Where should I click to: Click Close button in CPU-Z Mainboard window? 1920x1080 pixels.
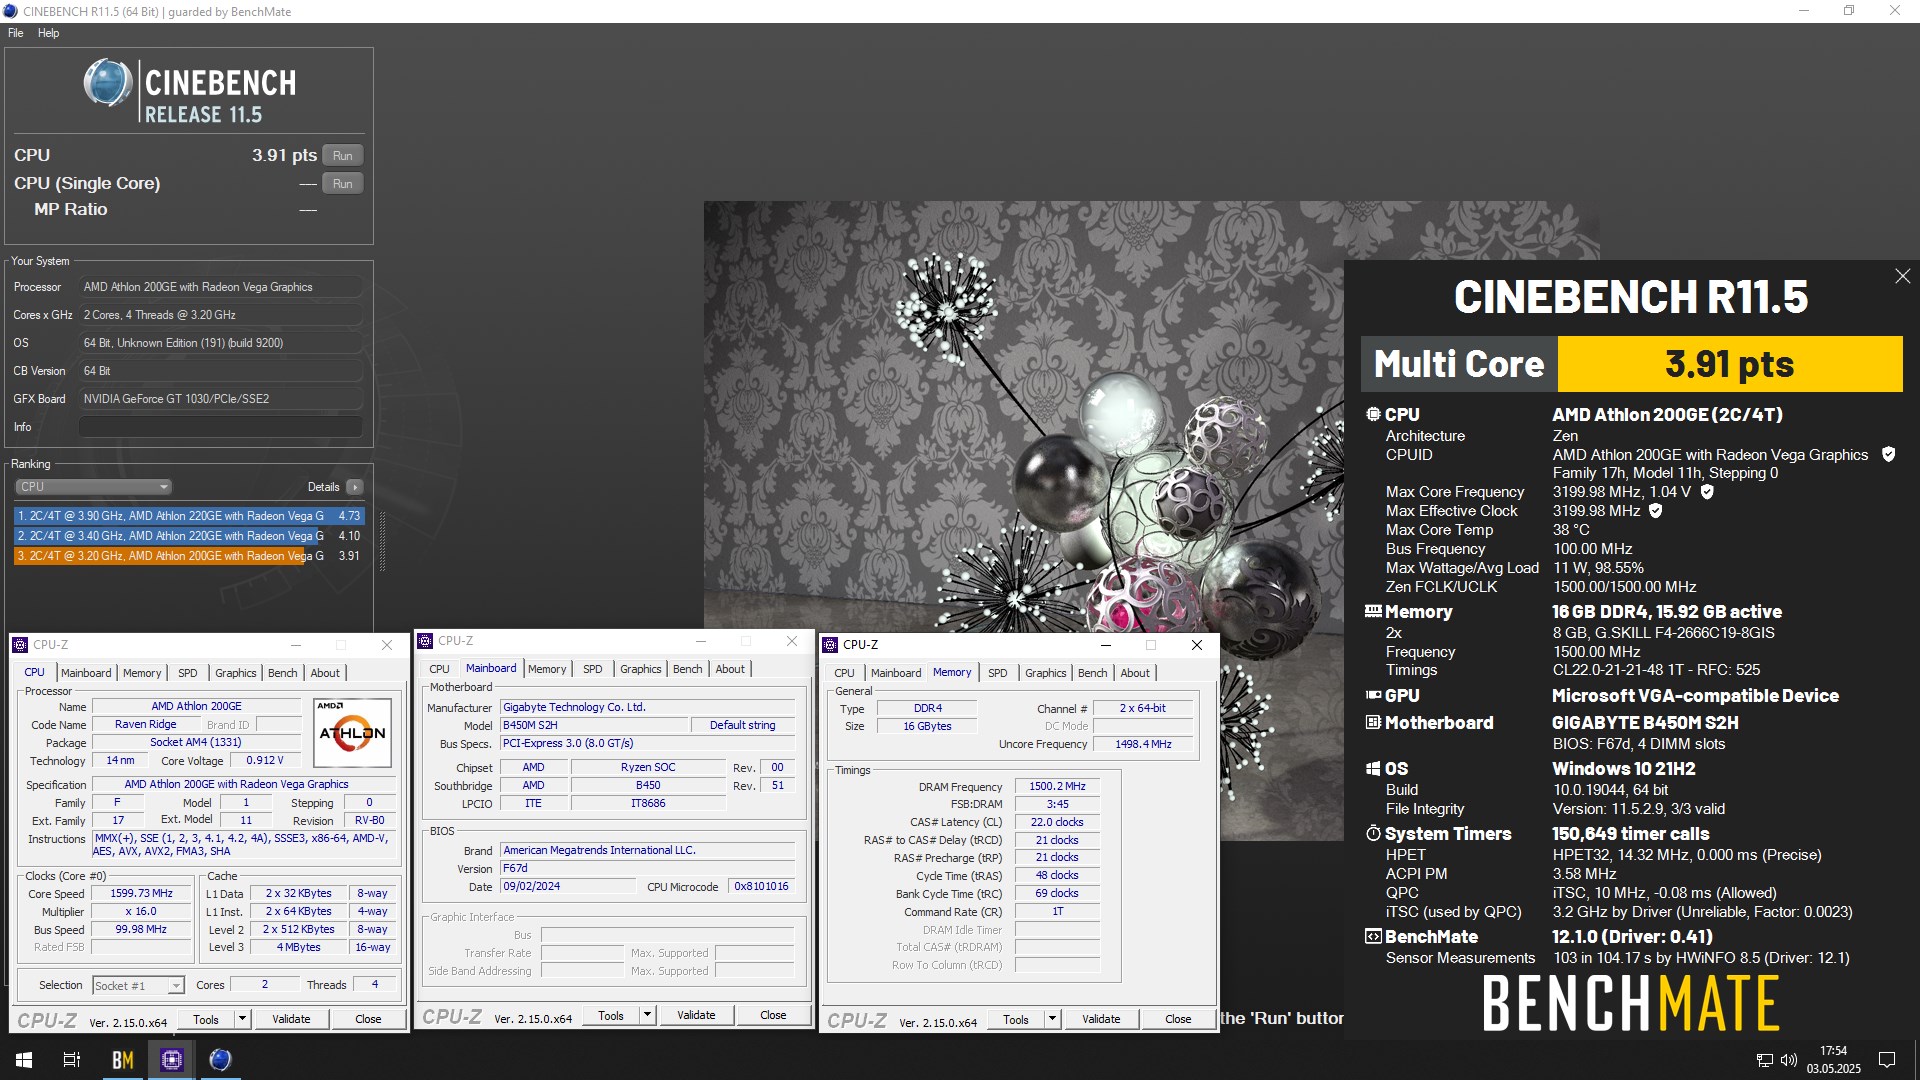773,1015
